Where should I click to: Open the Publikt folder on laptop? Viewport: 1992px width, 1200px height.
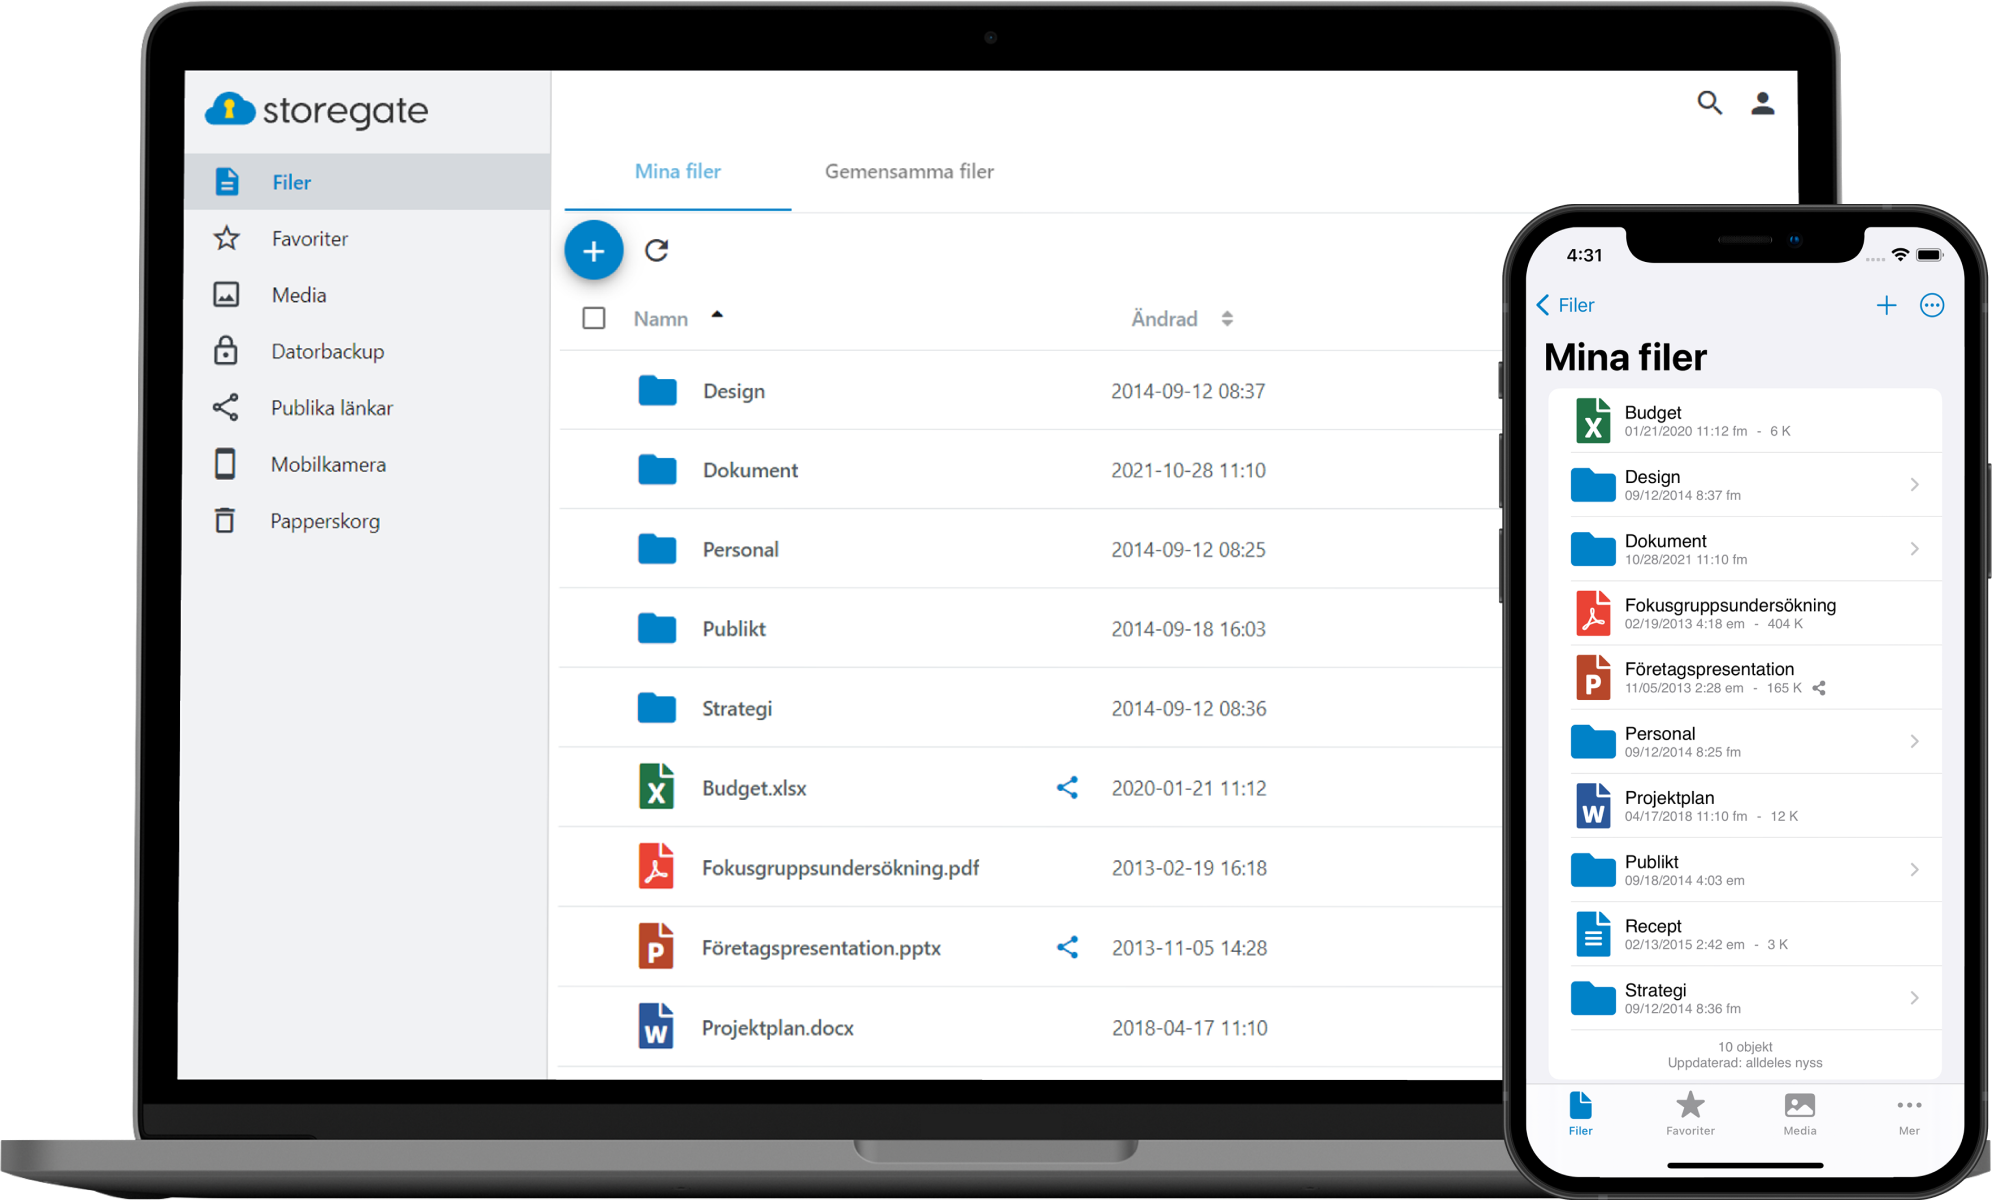click(734, 629)
